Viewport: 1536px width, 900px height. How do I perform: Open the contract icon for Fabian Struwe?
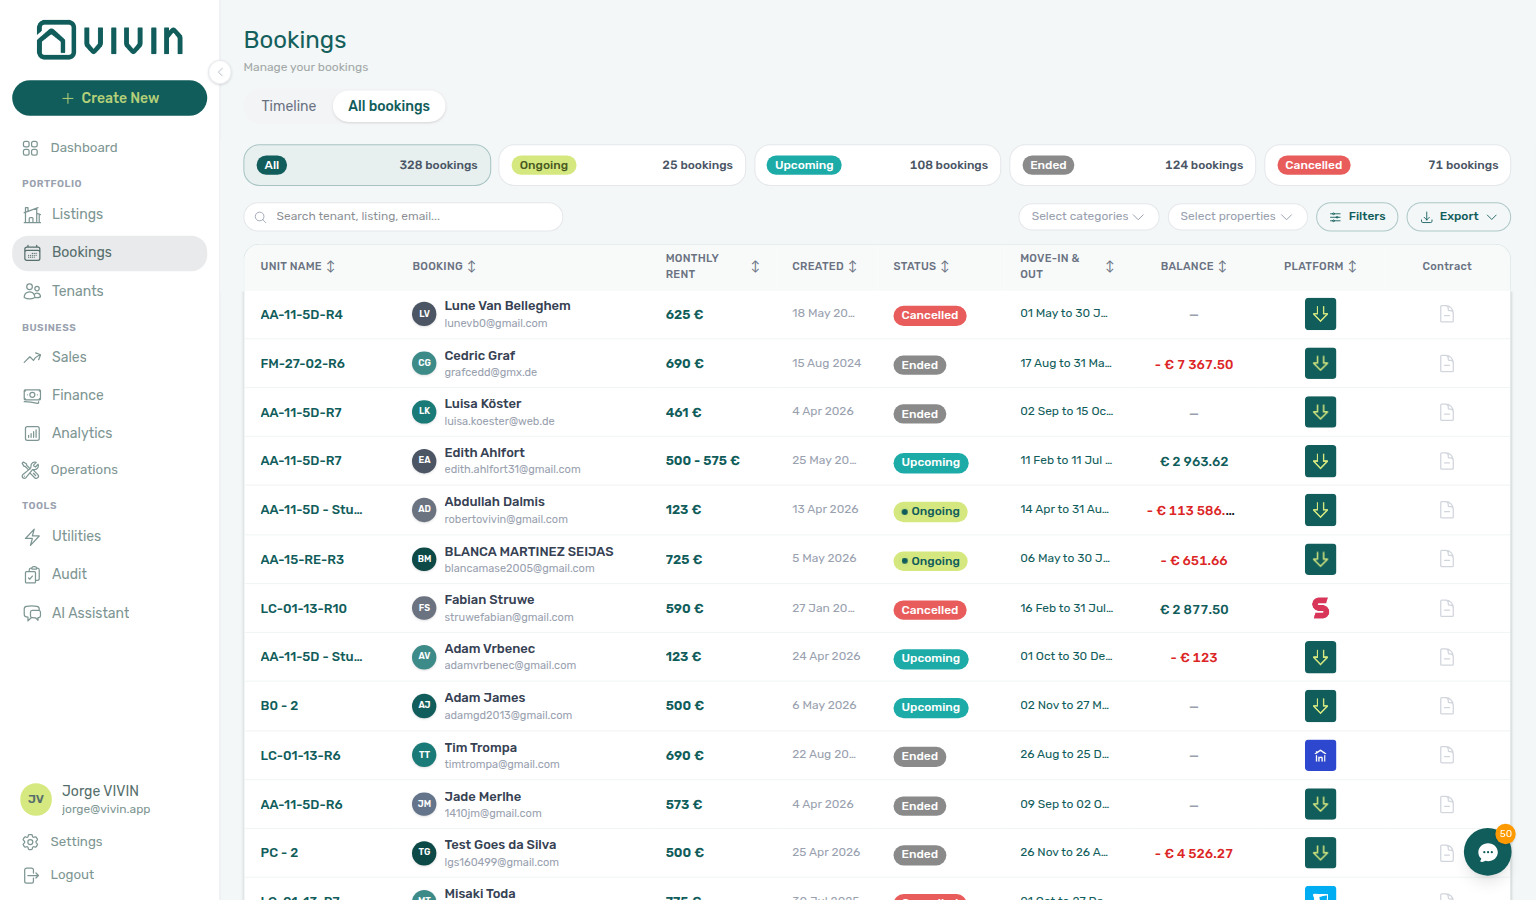coord(1446,608)
